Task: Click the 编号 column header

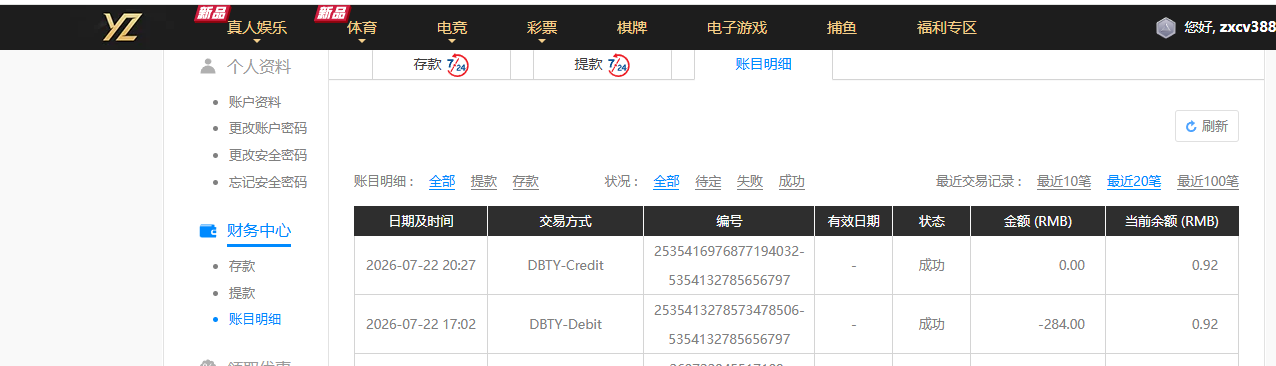Action: coord(729,221)
